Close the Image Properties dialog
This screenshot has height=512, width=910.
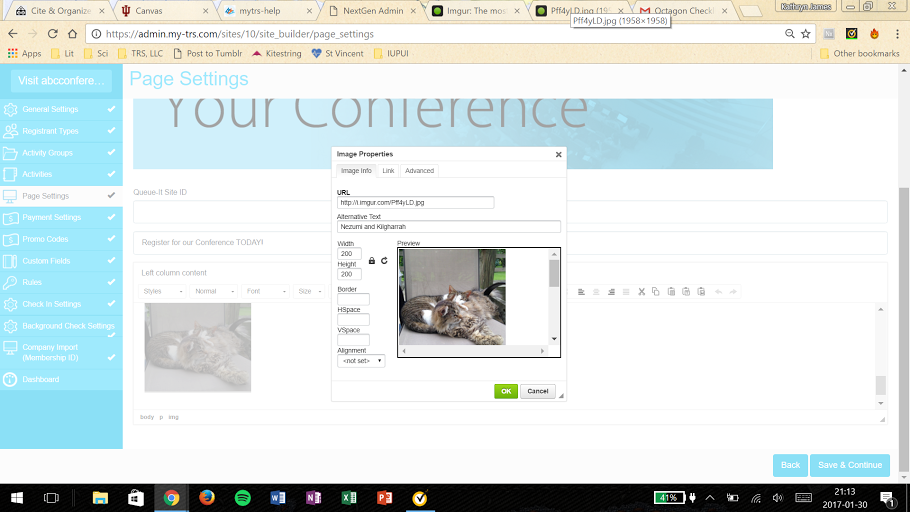click(x=558, y=154)
